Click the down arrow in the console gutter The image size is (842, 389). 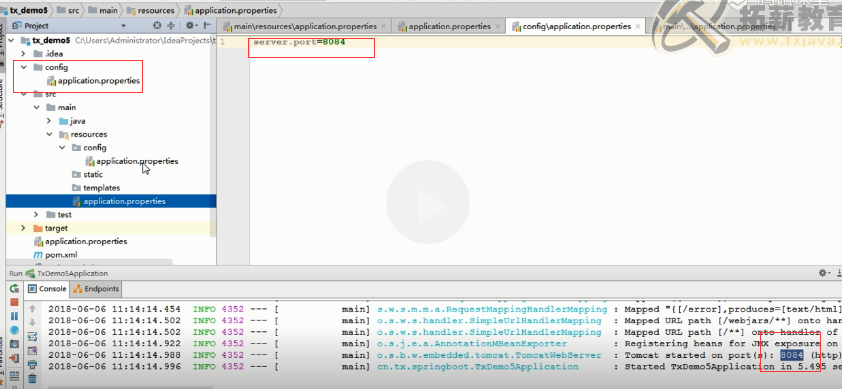click(32, 322)
